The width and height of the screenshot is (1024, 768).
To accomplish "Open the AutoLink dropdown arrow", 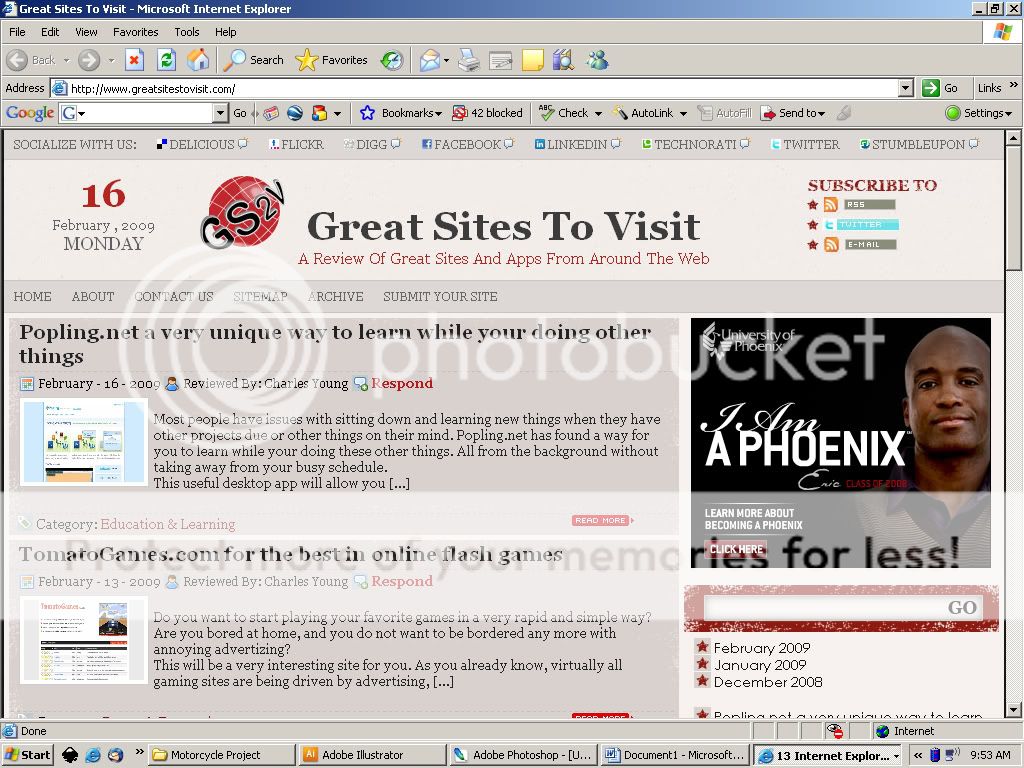I will point(683,114).
